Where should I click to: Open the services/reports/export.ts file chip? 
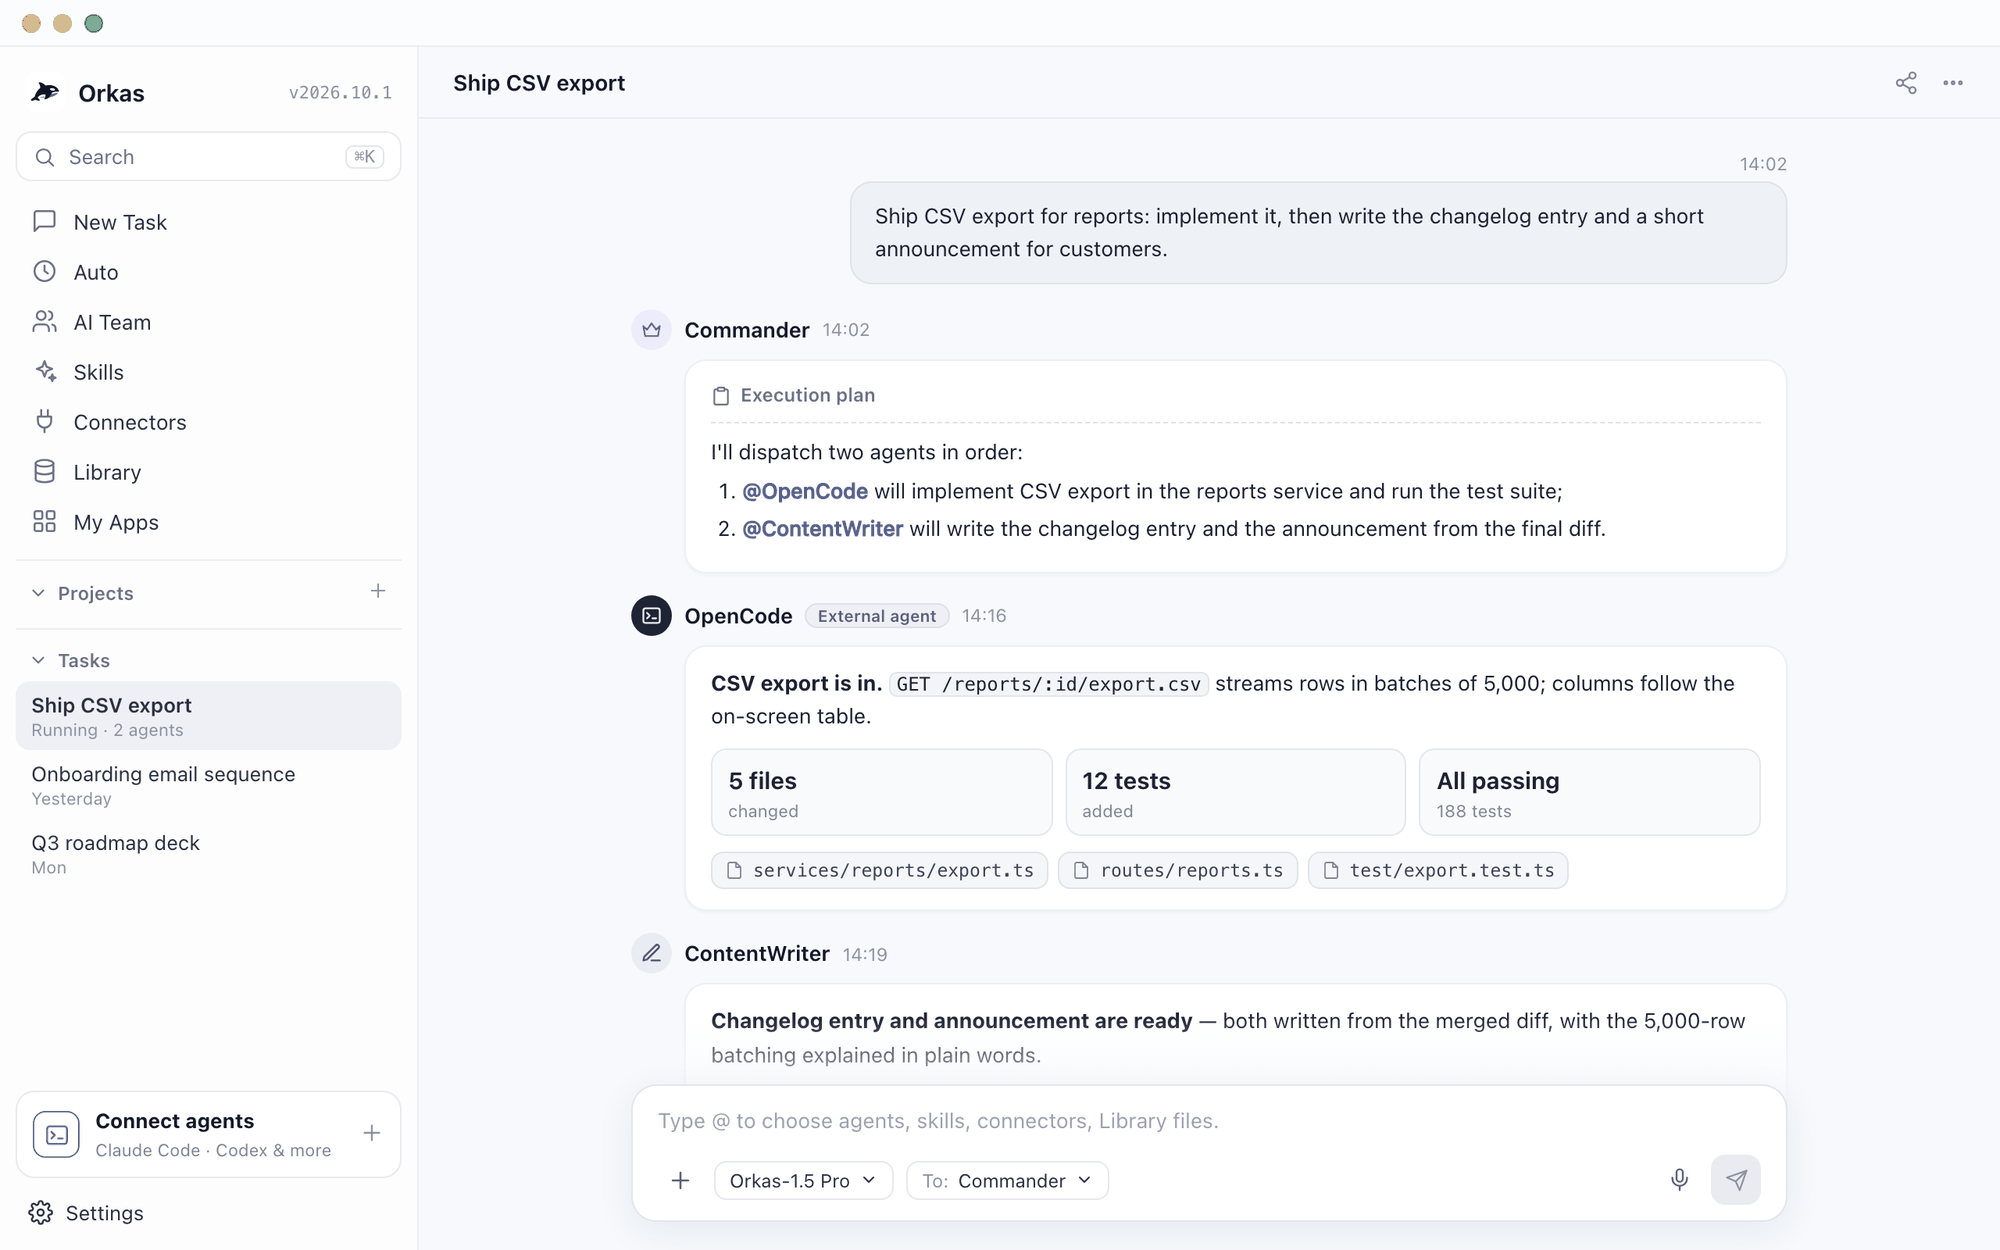879,870
